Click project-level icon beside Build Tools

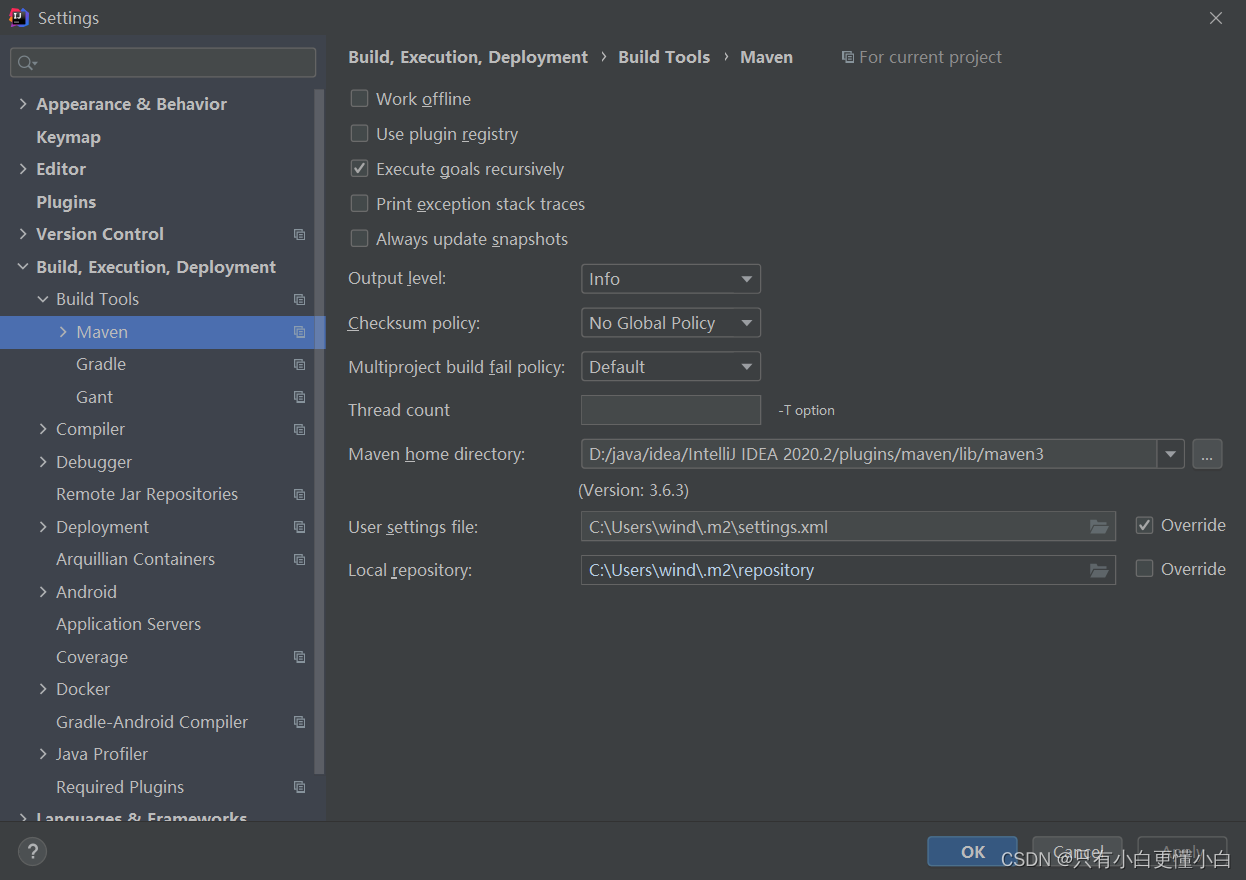(x=299, y=299)
